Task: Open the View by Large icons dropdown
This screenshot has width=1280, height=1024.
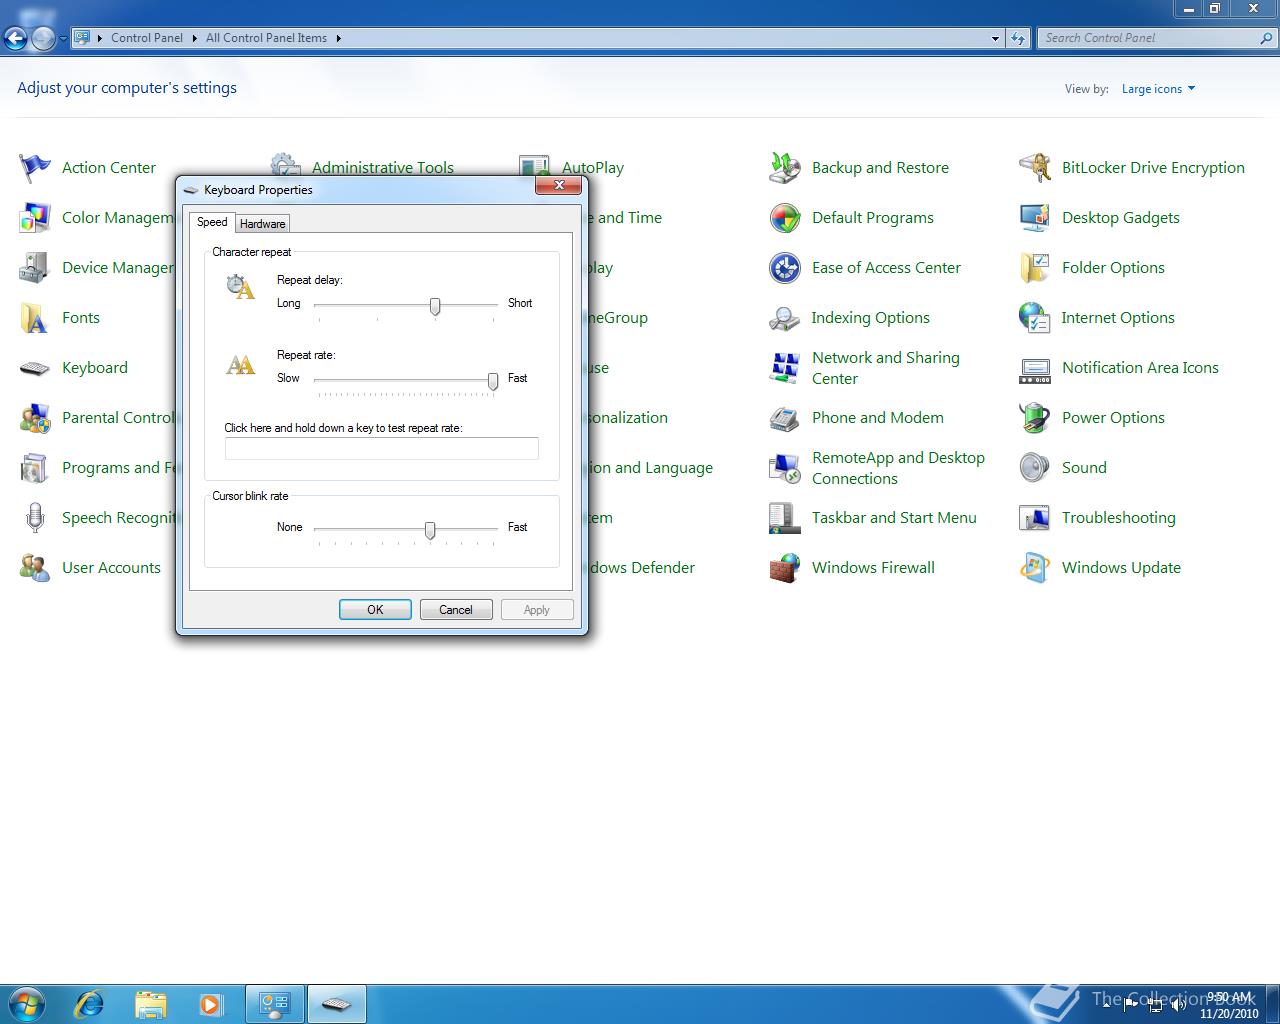Action: [x=1158, y=89]
